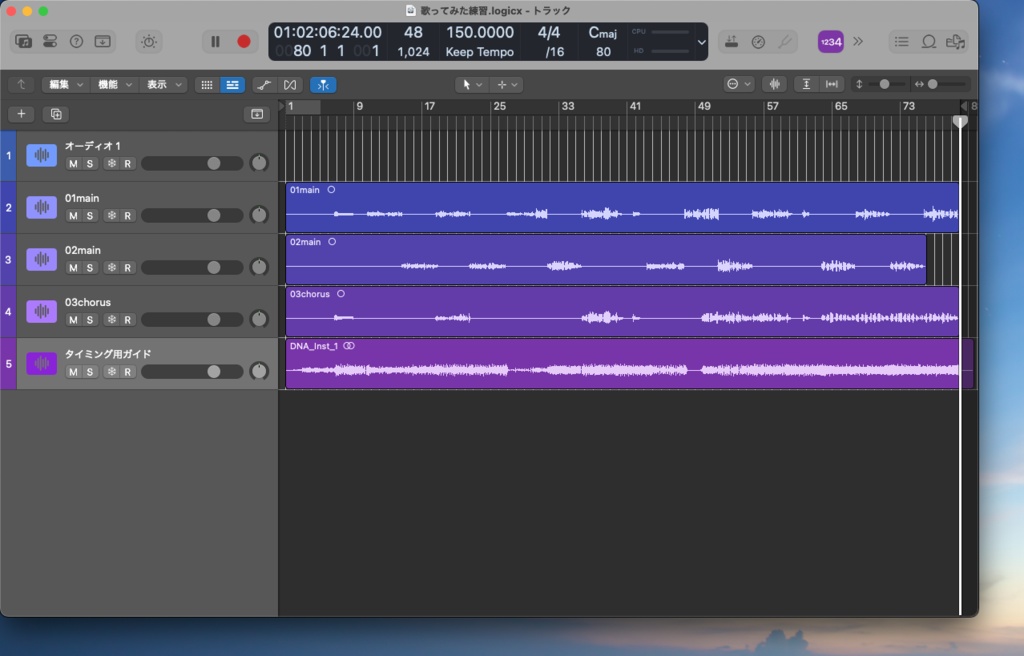Mute the オーディオ 1 track
This screenshot has height=656, width=1024.
pyautogui.click(x=73, y=163)
